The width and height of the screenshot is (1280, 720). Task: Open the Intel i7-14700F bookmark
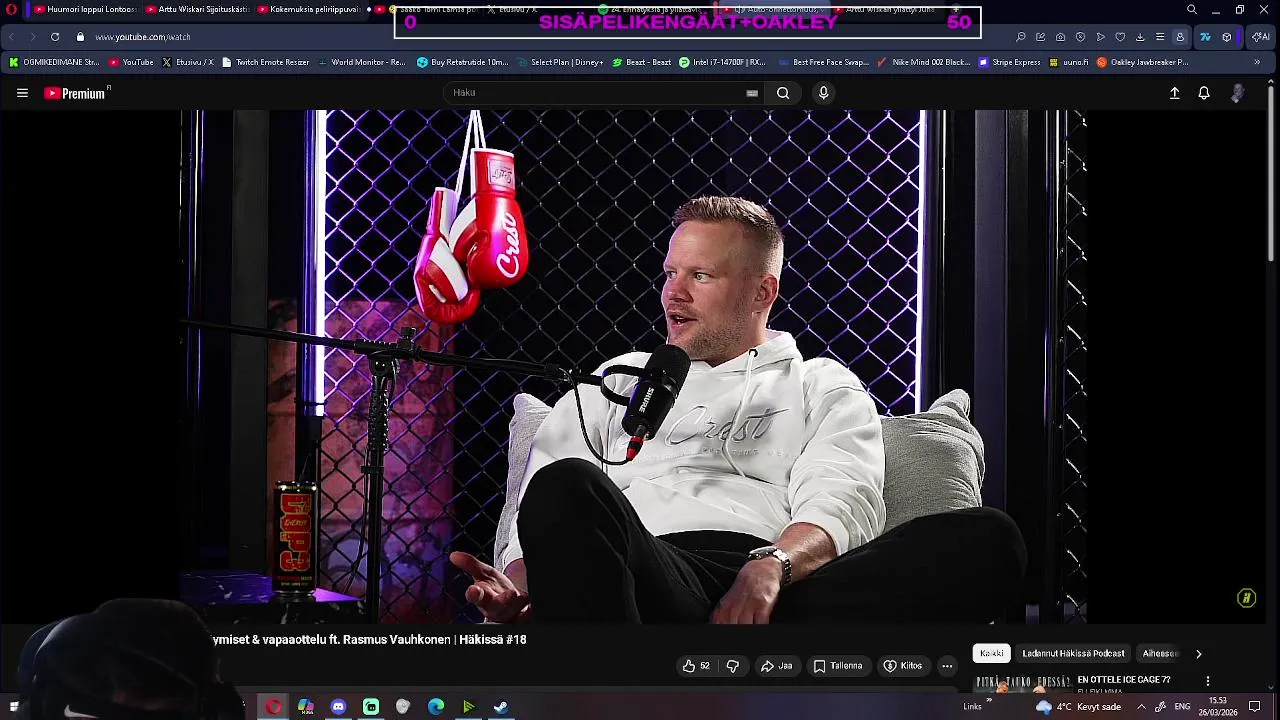pos(722,62)
